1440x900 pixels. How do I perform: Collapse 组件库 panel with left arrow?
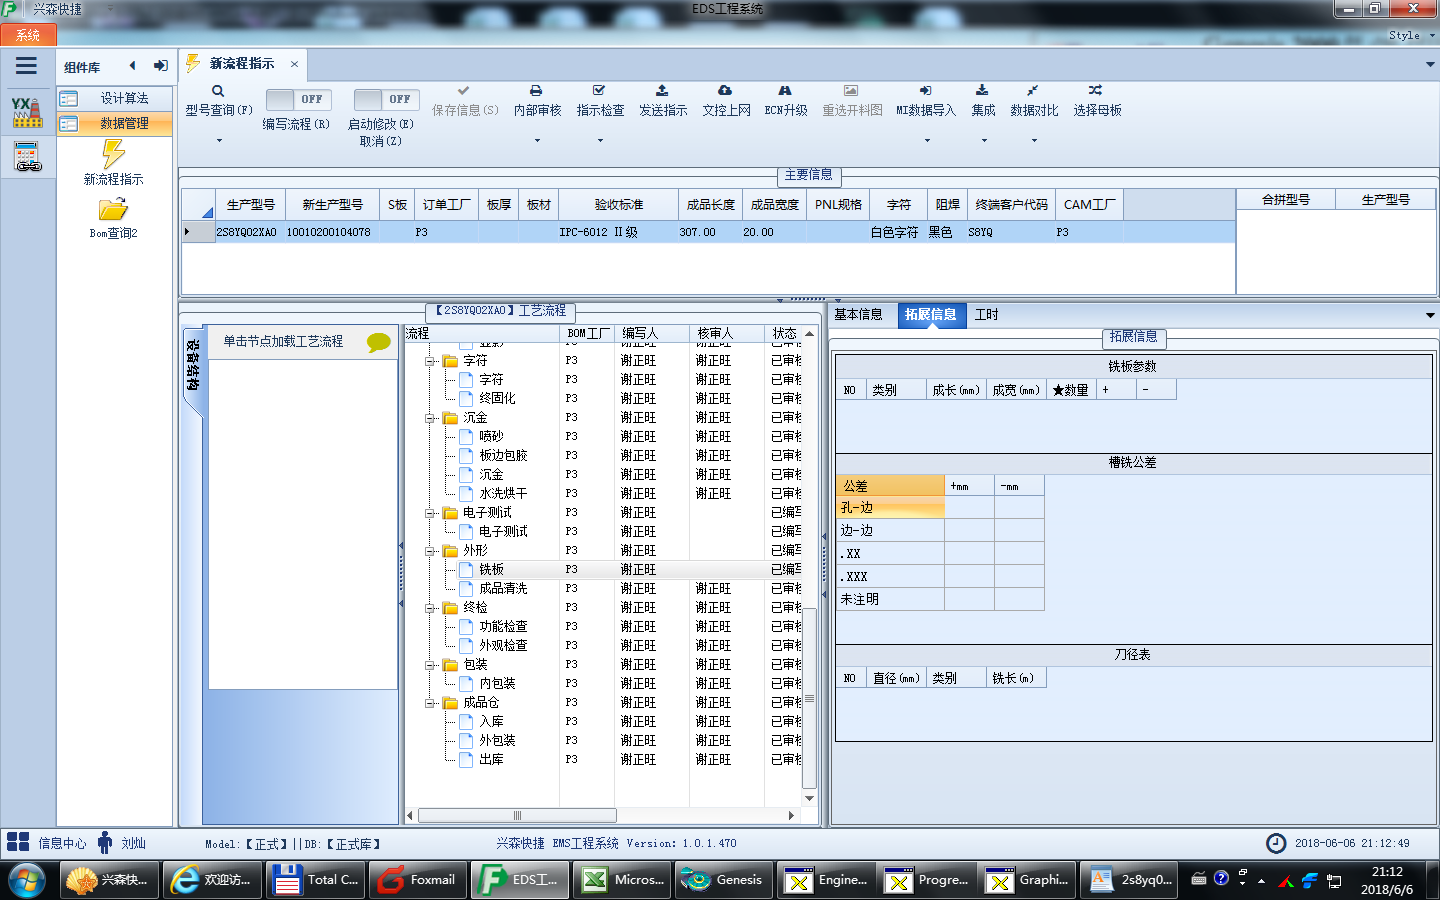click(132, 66)
